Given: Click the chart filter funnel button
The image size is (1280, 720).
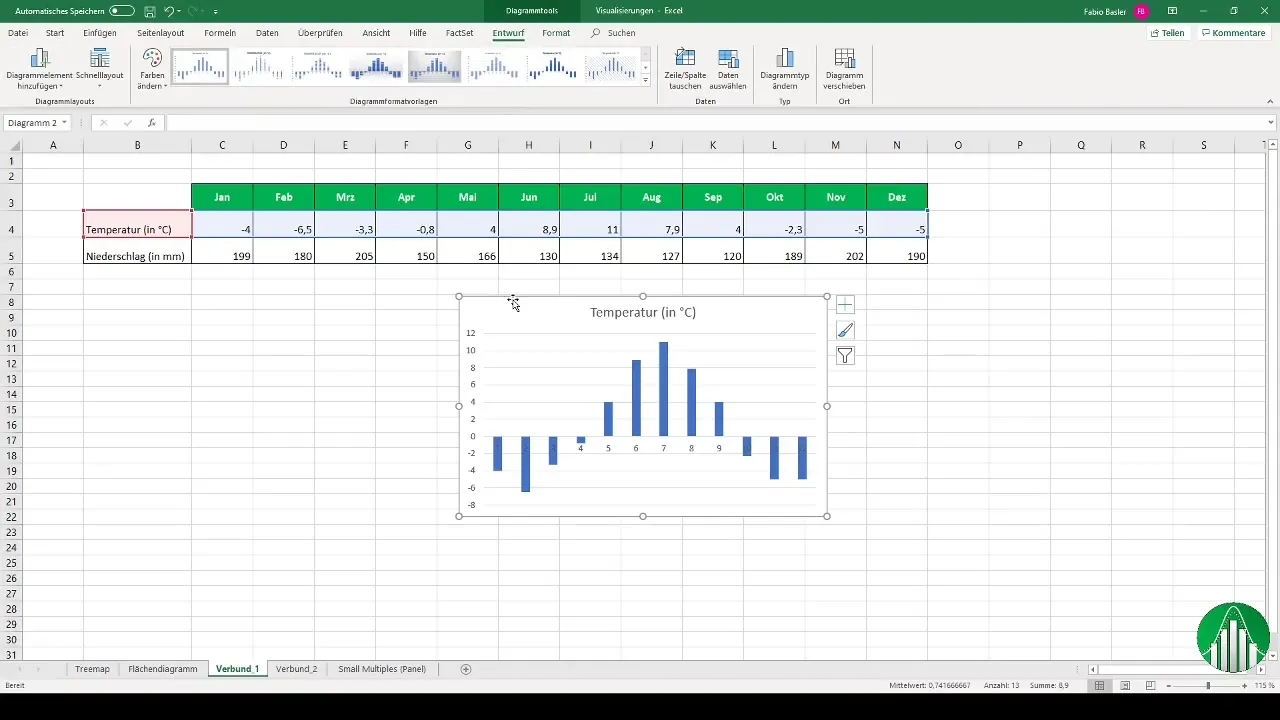Looking at the screenshot, I should point(845,355).
